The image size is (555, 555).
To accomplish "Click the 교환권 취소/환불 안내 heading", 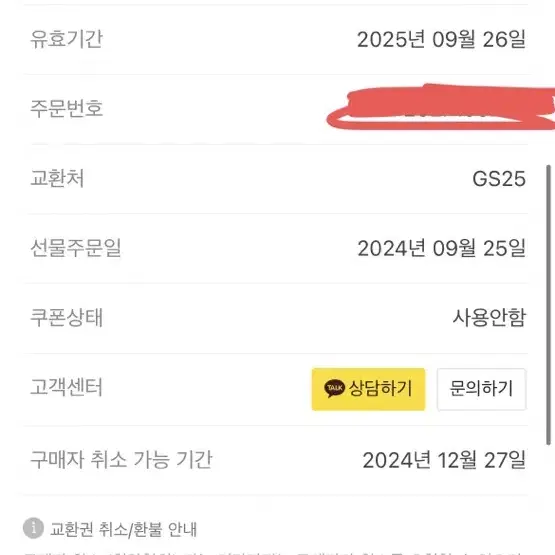I will (123, 530).
